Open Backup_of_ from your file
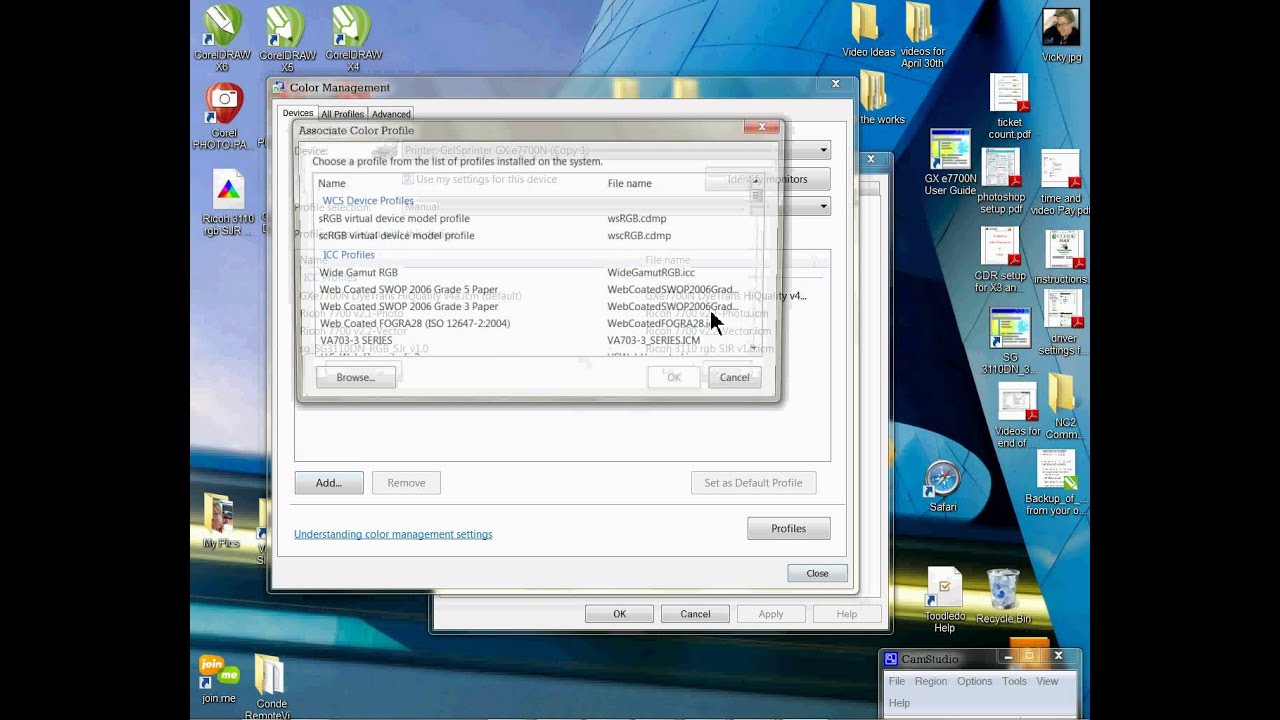1280x720 pixels. (x=1056, y=482)
